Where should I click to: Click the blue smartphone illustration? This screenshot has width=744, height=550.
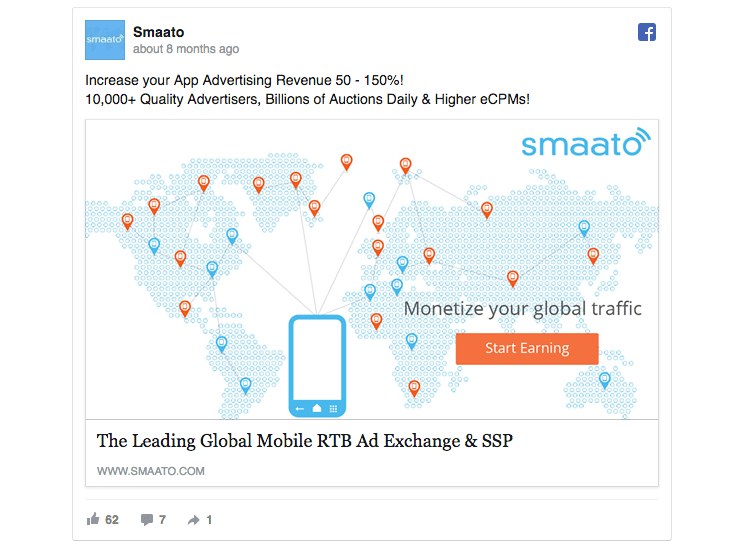point(317,366)
